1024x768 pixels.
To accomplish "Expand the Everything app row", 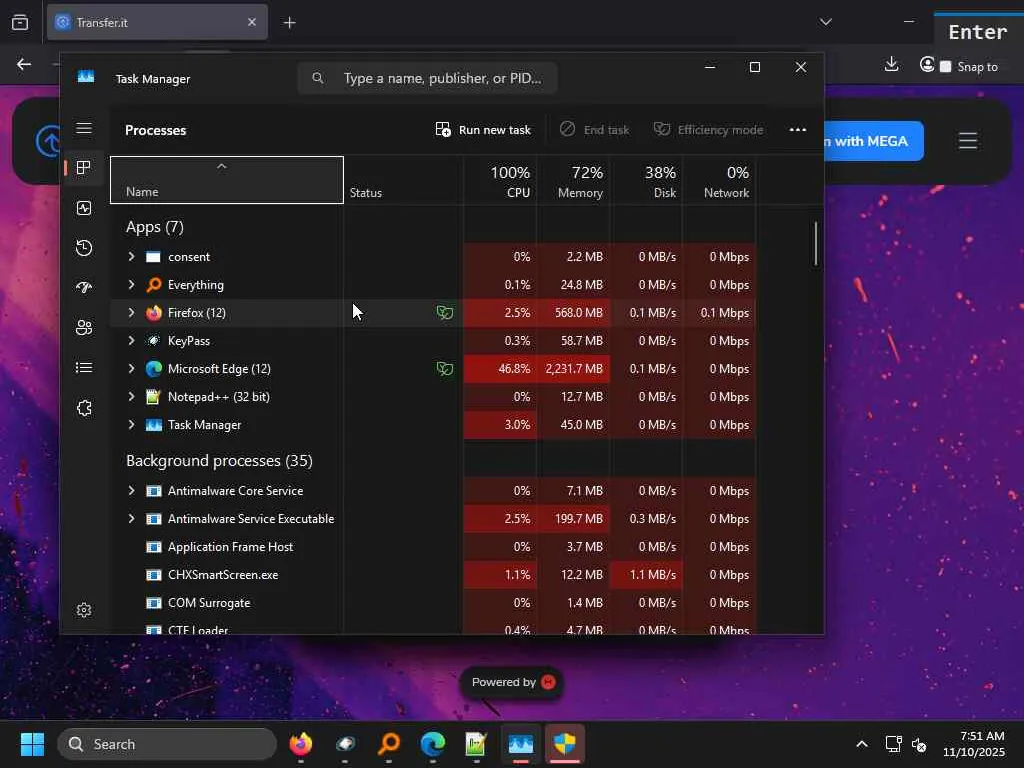I will click(131, 285).
